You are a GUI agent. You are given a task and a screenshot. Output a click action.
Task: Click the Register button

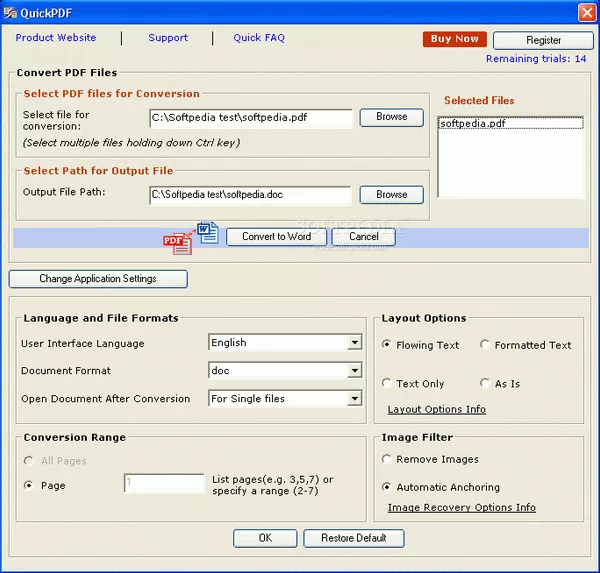pos(543,40)
